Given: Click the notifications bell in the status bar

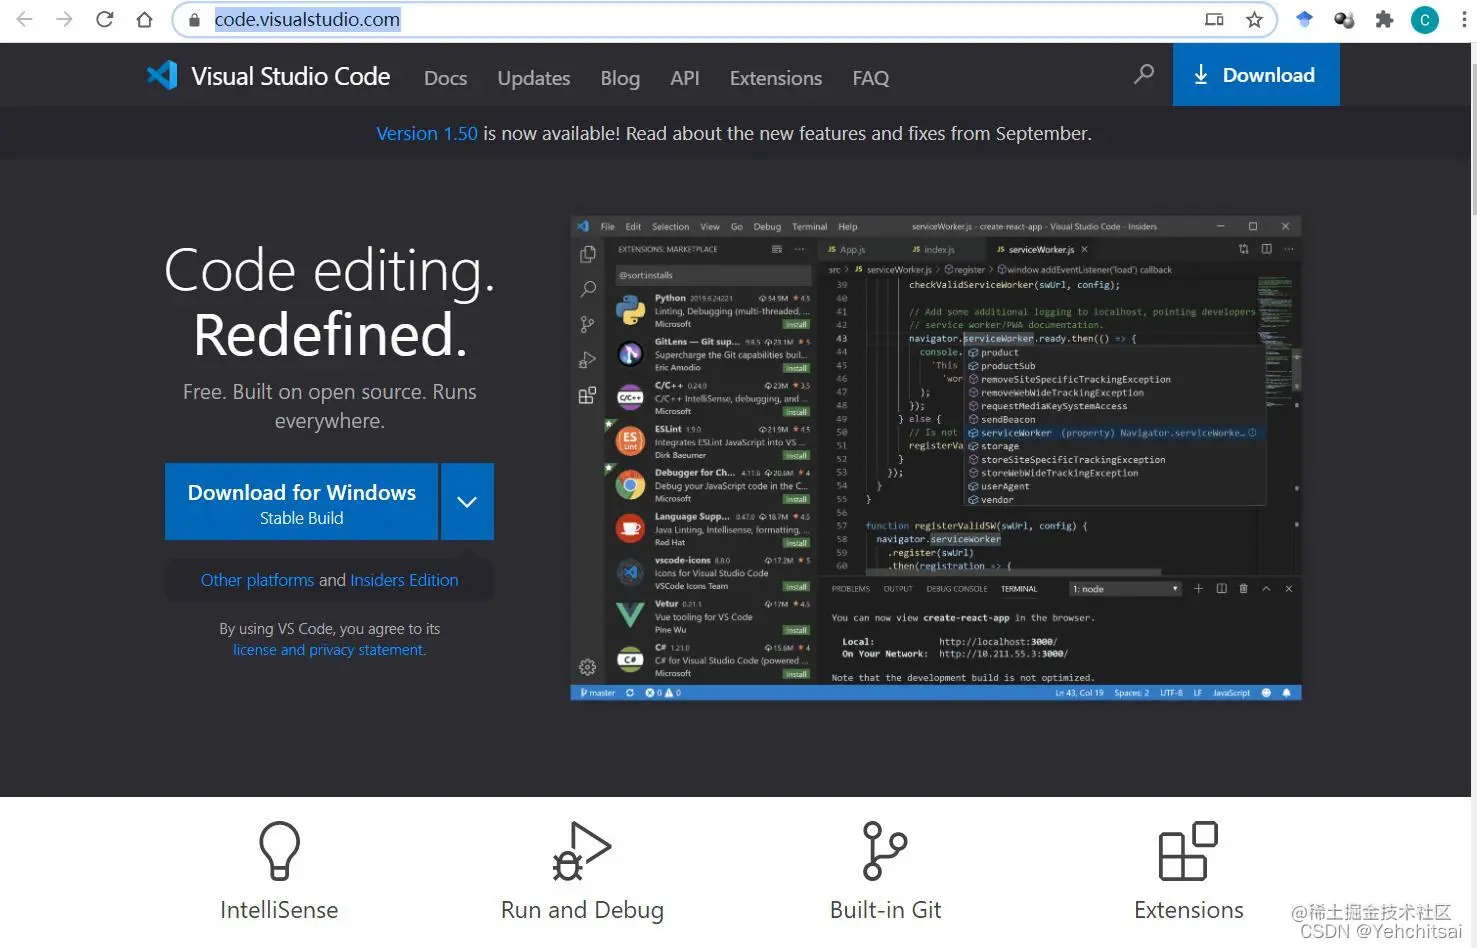Looking at the screenshot, I should point(1288,691).
